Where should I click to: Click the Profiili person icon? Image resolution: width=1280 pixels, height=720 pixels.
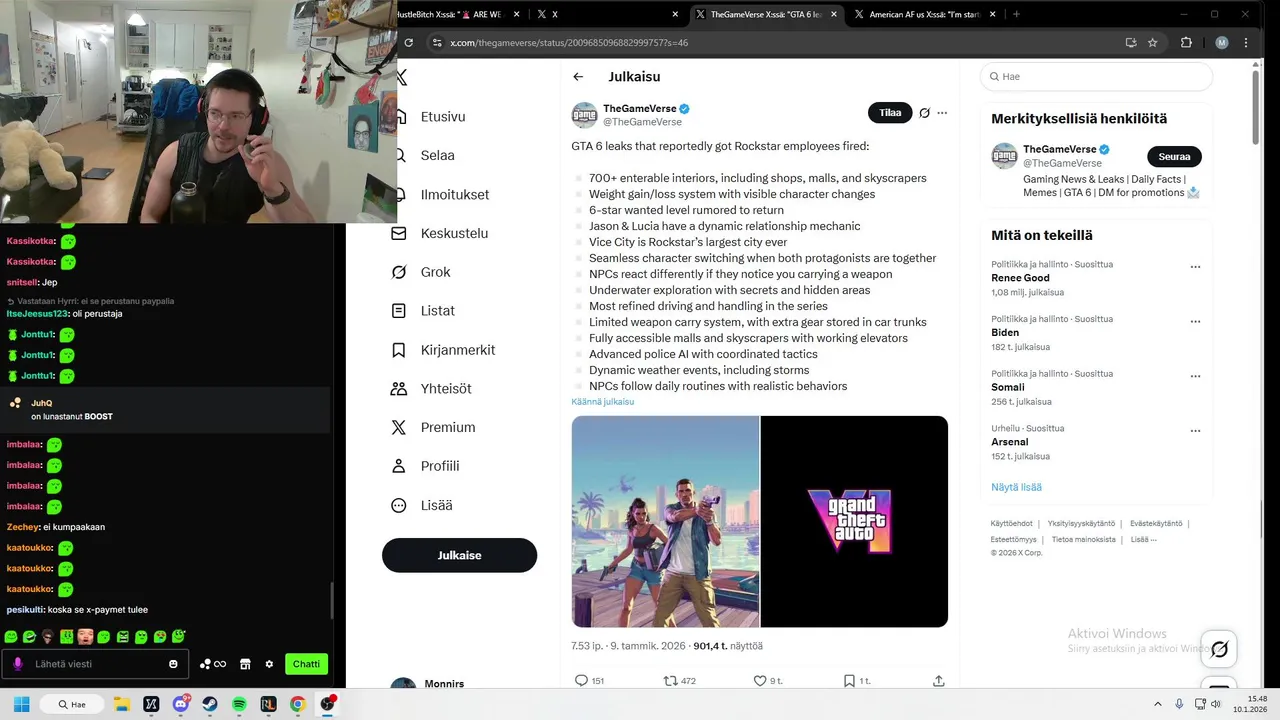click(x=399, y=466)
